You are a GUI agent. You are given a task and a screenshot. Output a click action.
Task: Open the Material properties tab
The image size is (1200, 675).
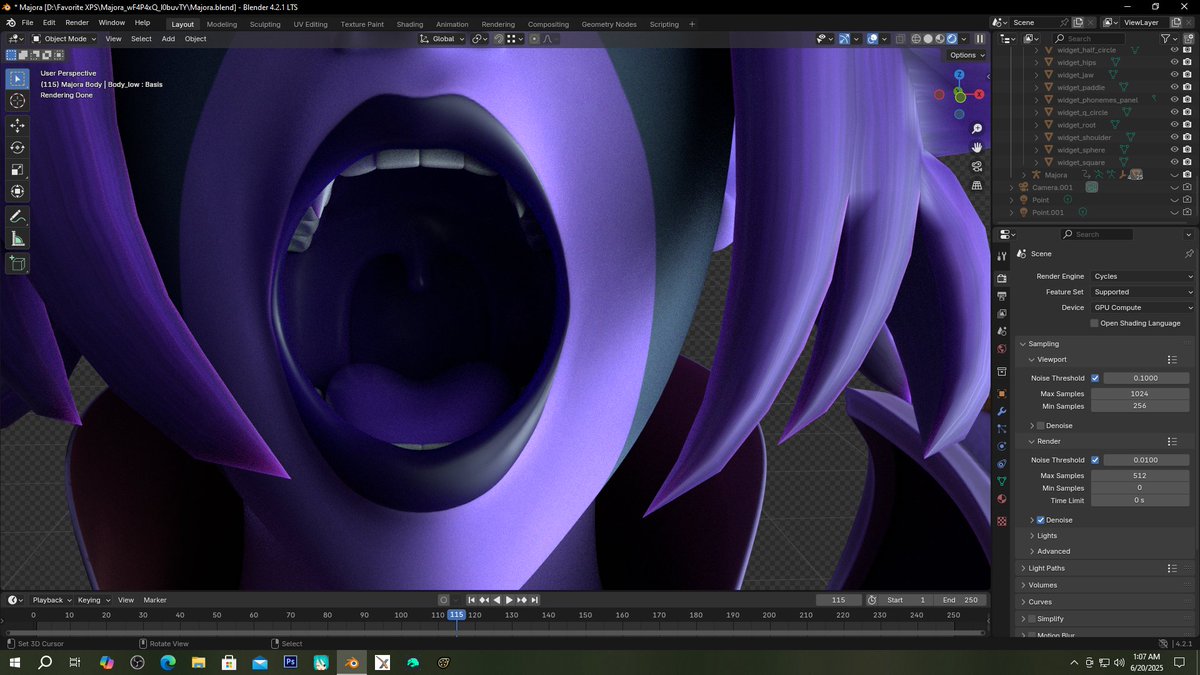point(1001,499)
